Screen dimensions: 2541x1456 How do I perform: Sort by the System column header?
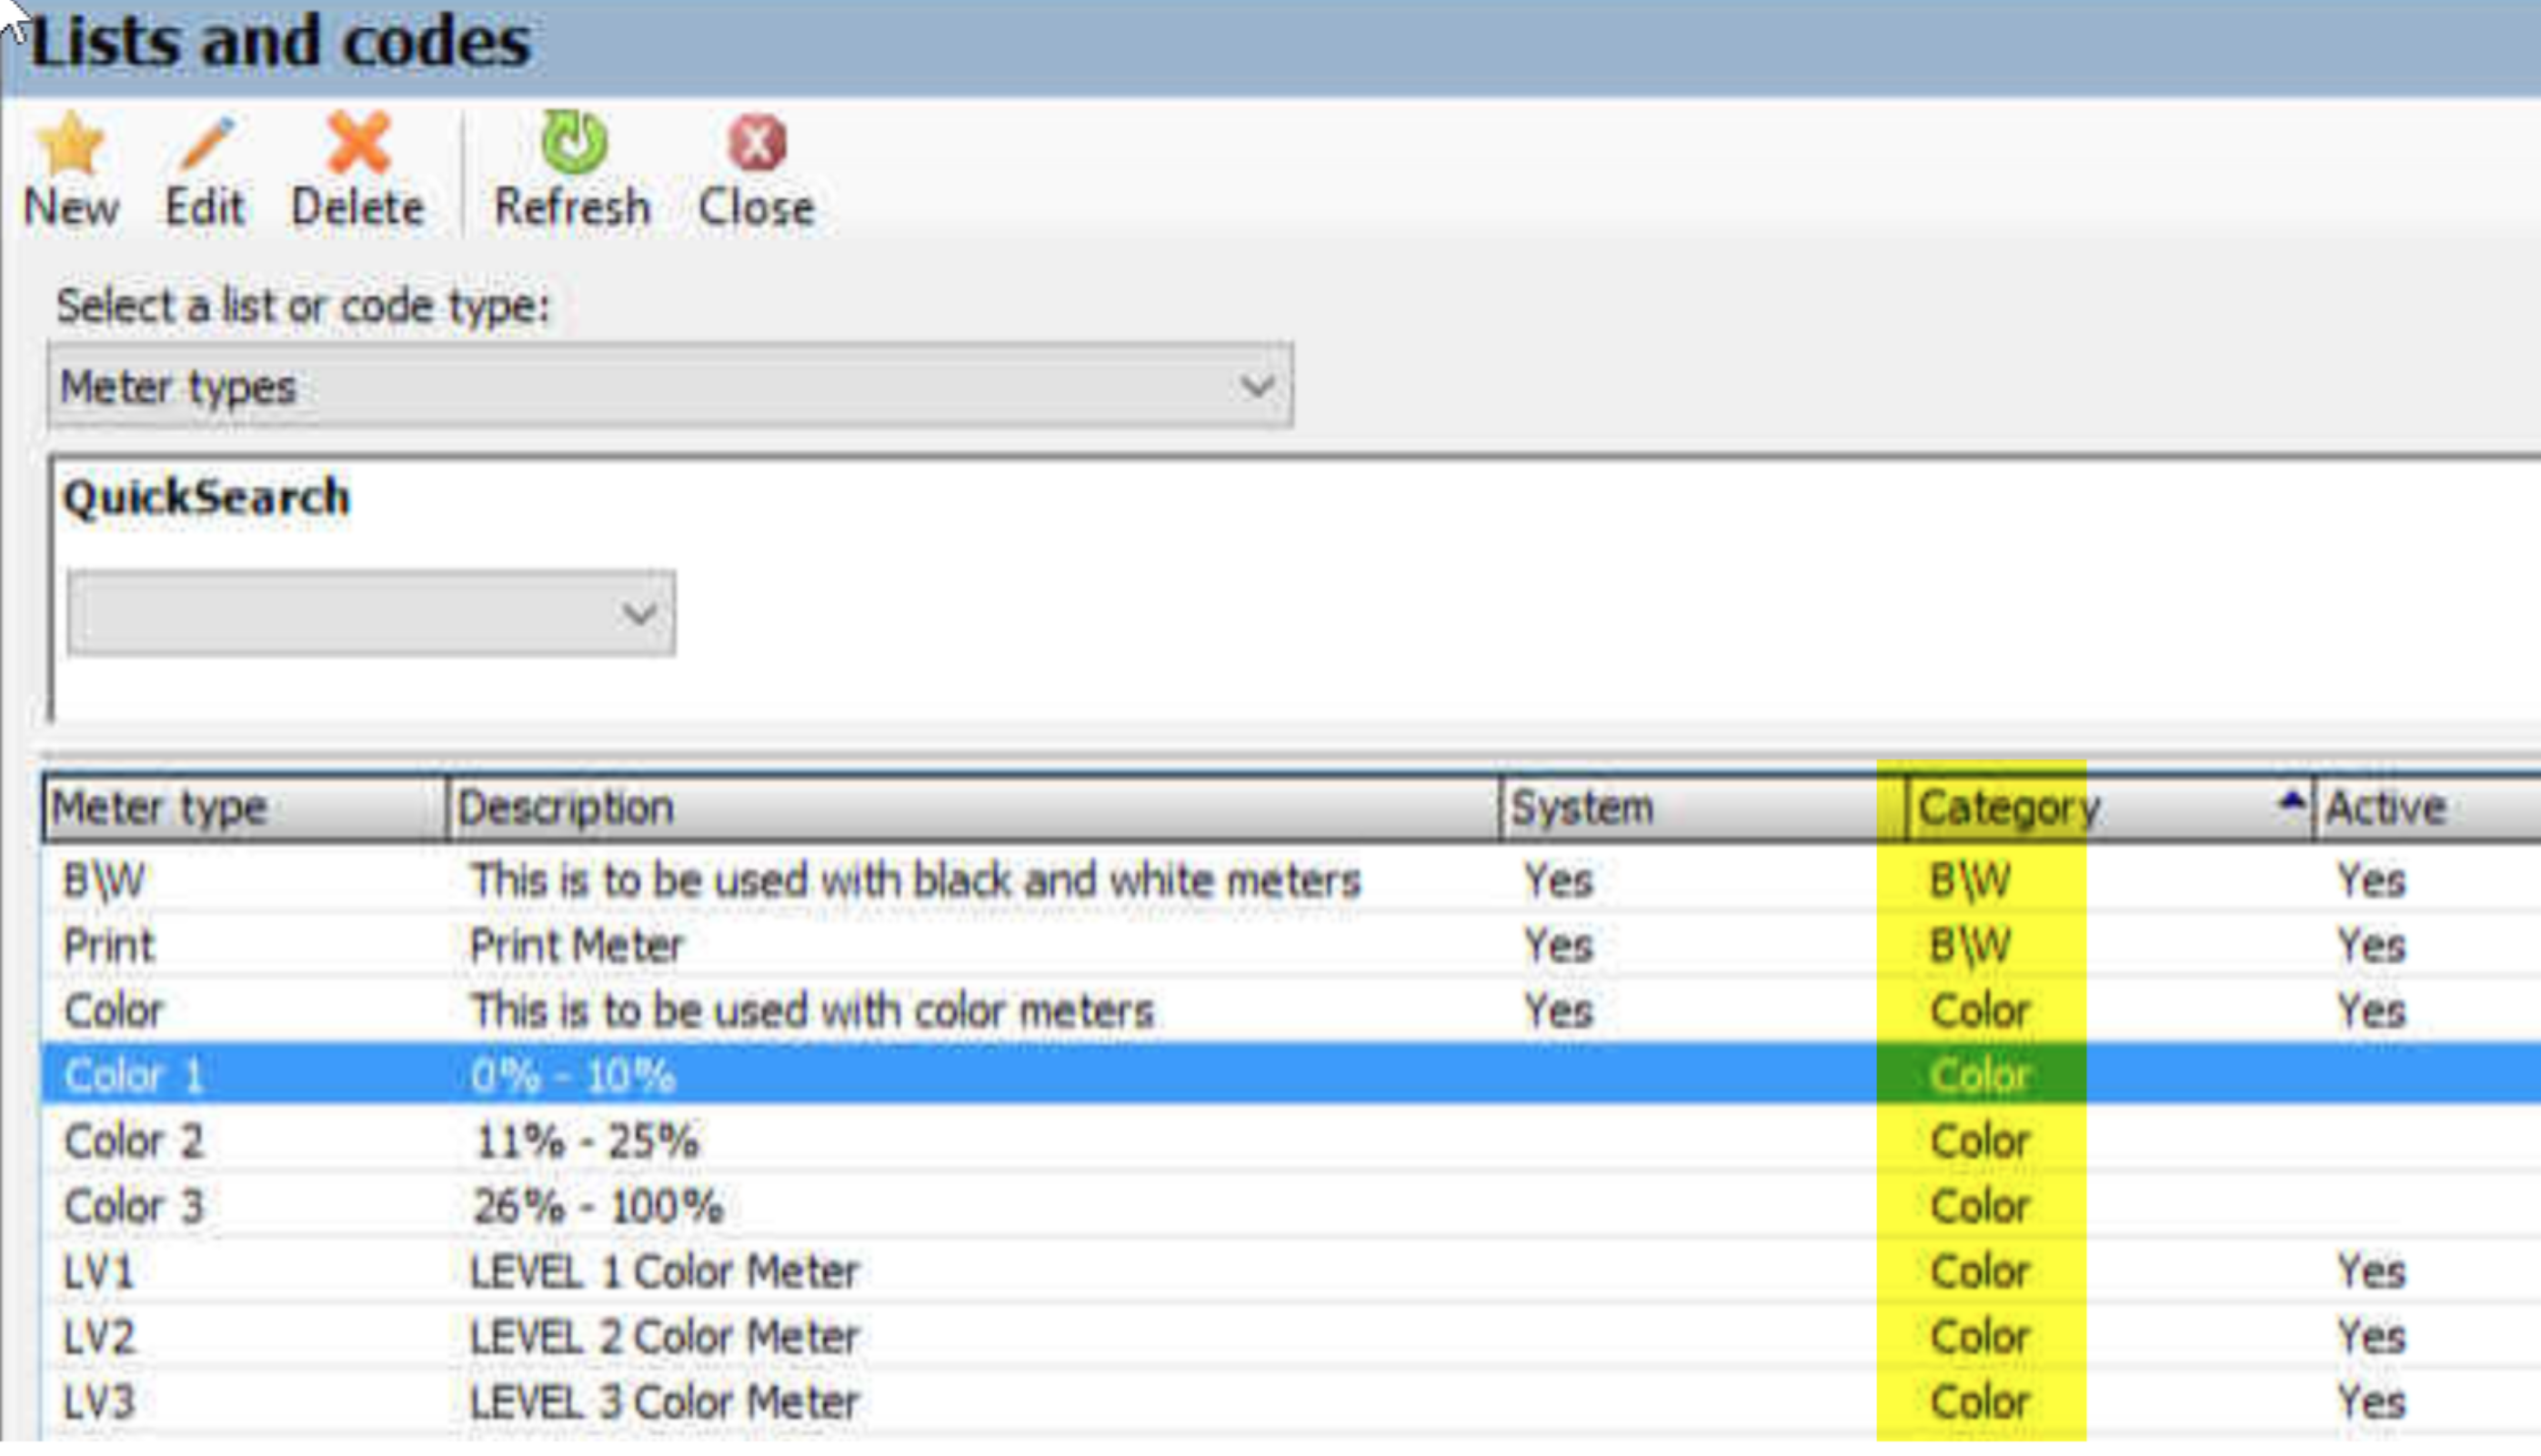point(1703,807)
